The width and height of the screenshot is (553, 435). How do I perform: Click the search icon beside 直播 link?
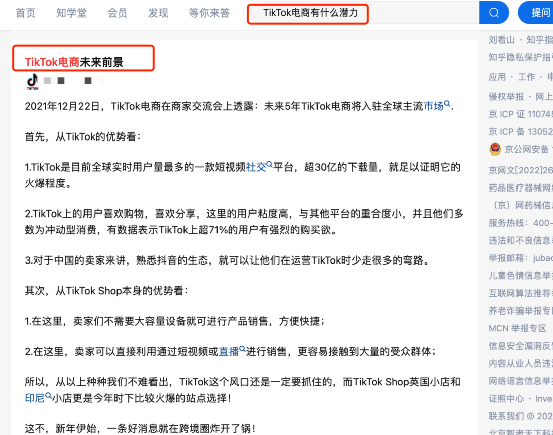242,349
